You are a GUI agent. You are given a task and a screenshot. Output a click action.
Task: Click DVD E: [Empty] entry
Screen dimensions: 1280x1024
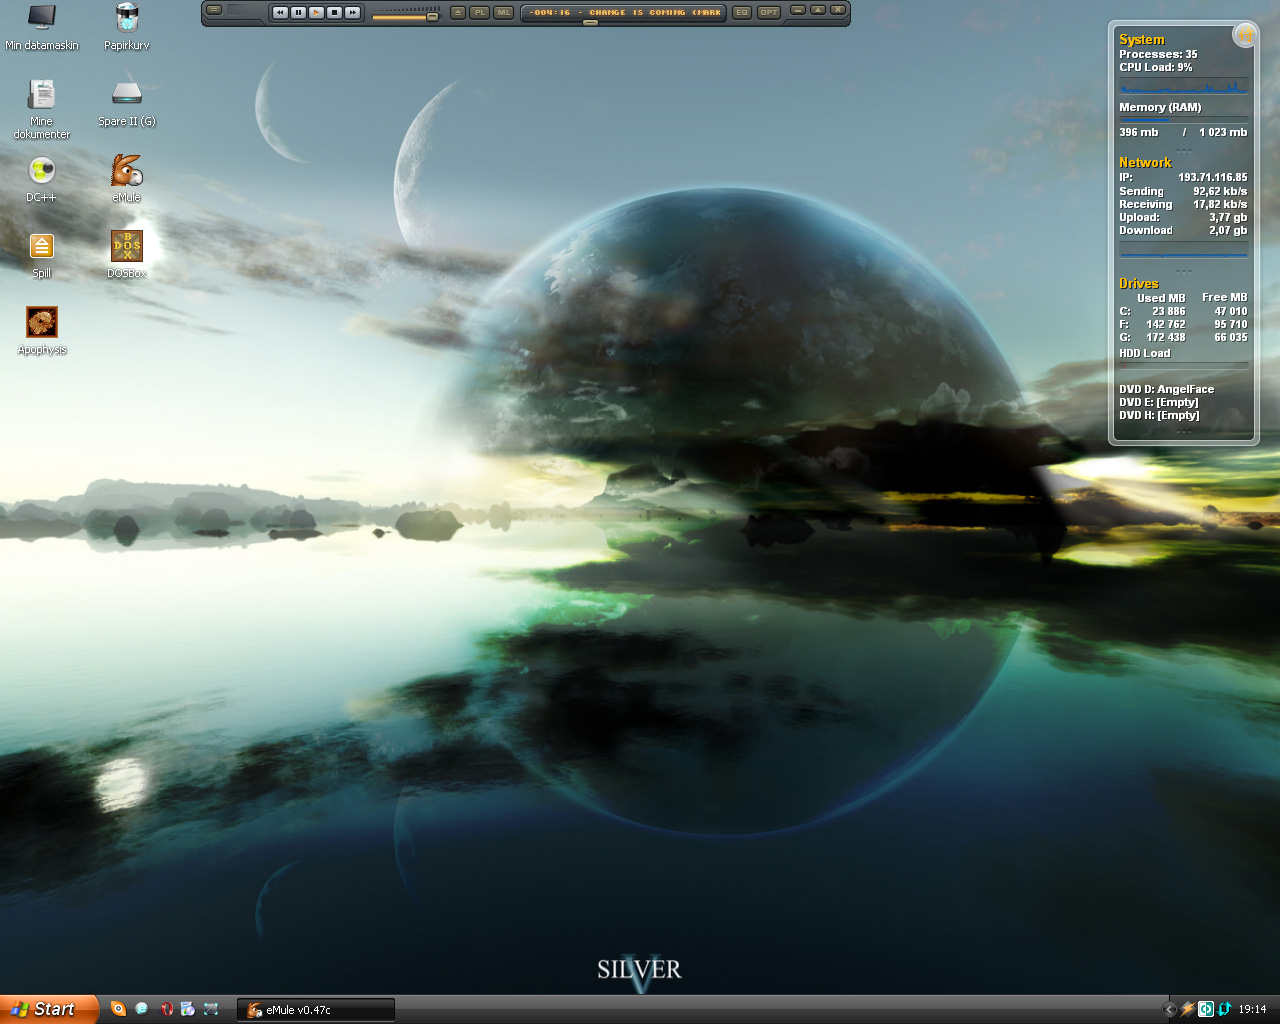tap(1159, 402)
